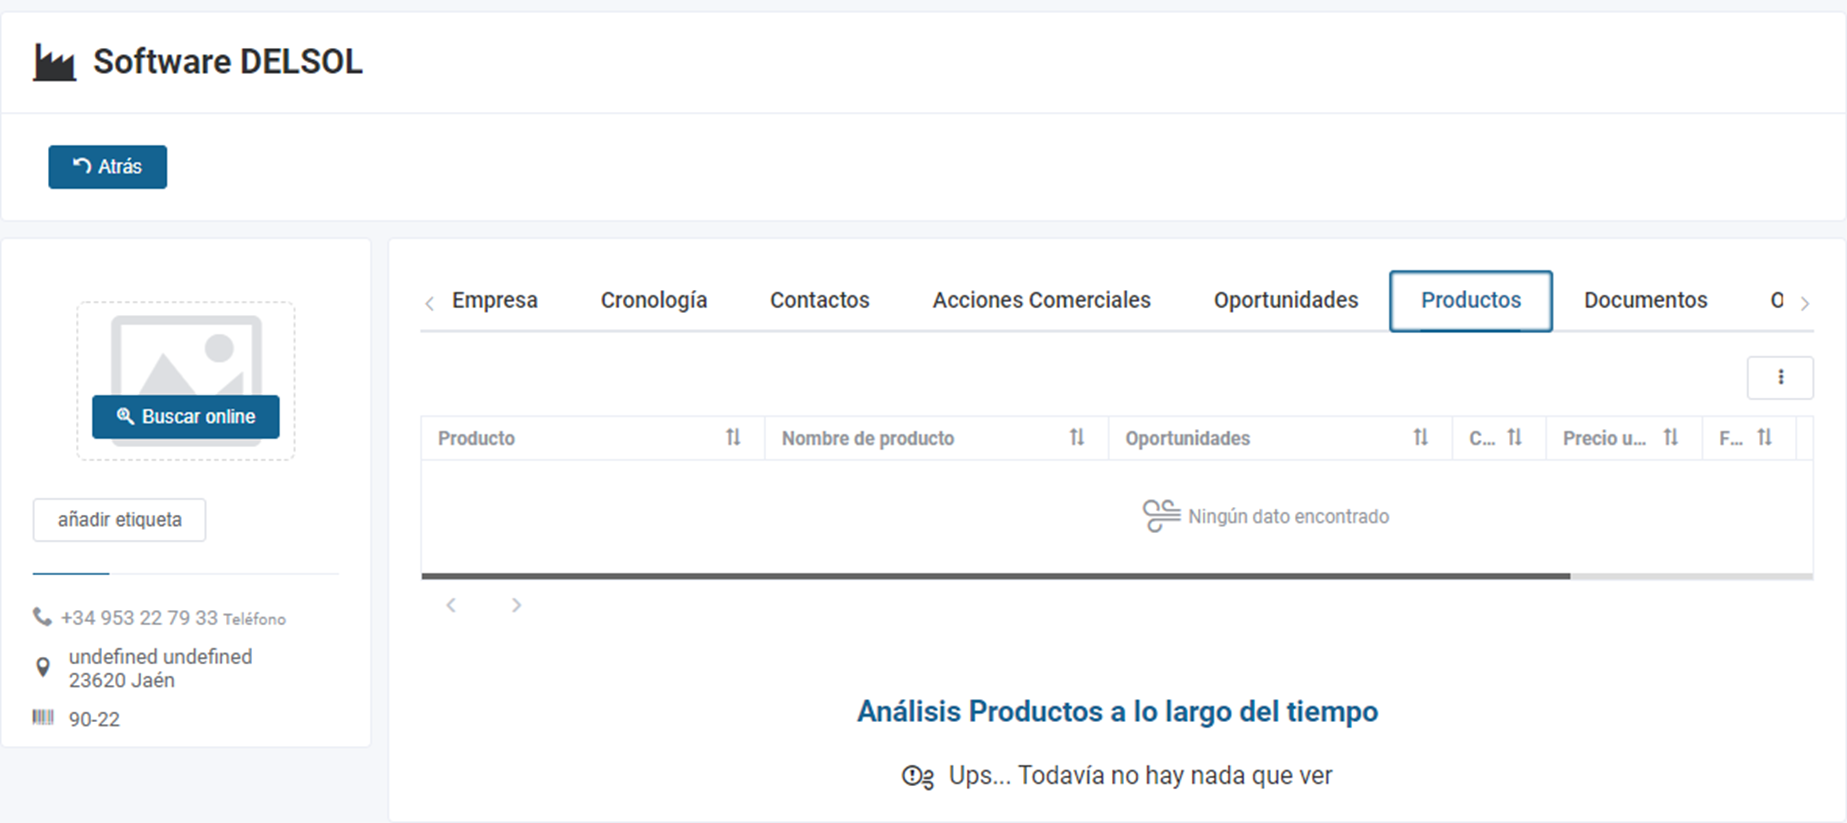Open the Contactos tab
The image size is (1847, 823).
(x=820, y=300)
